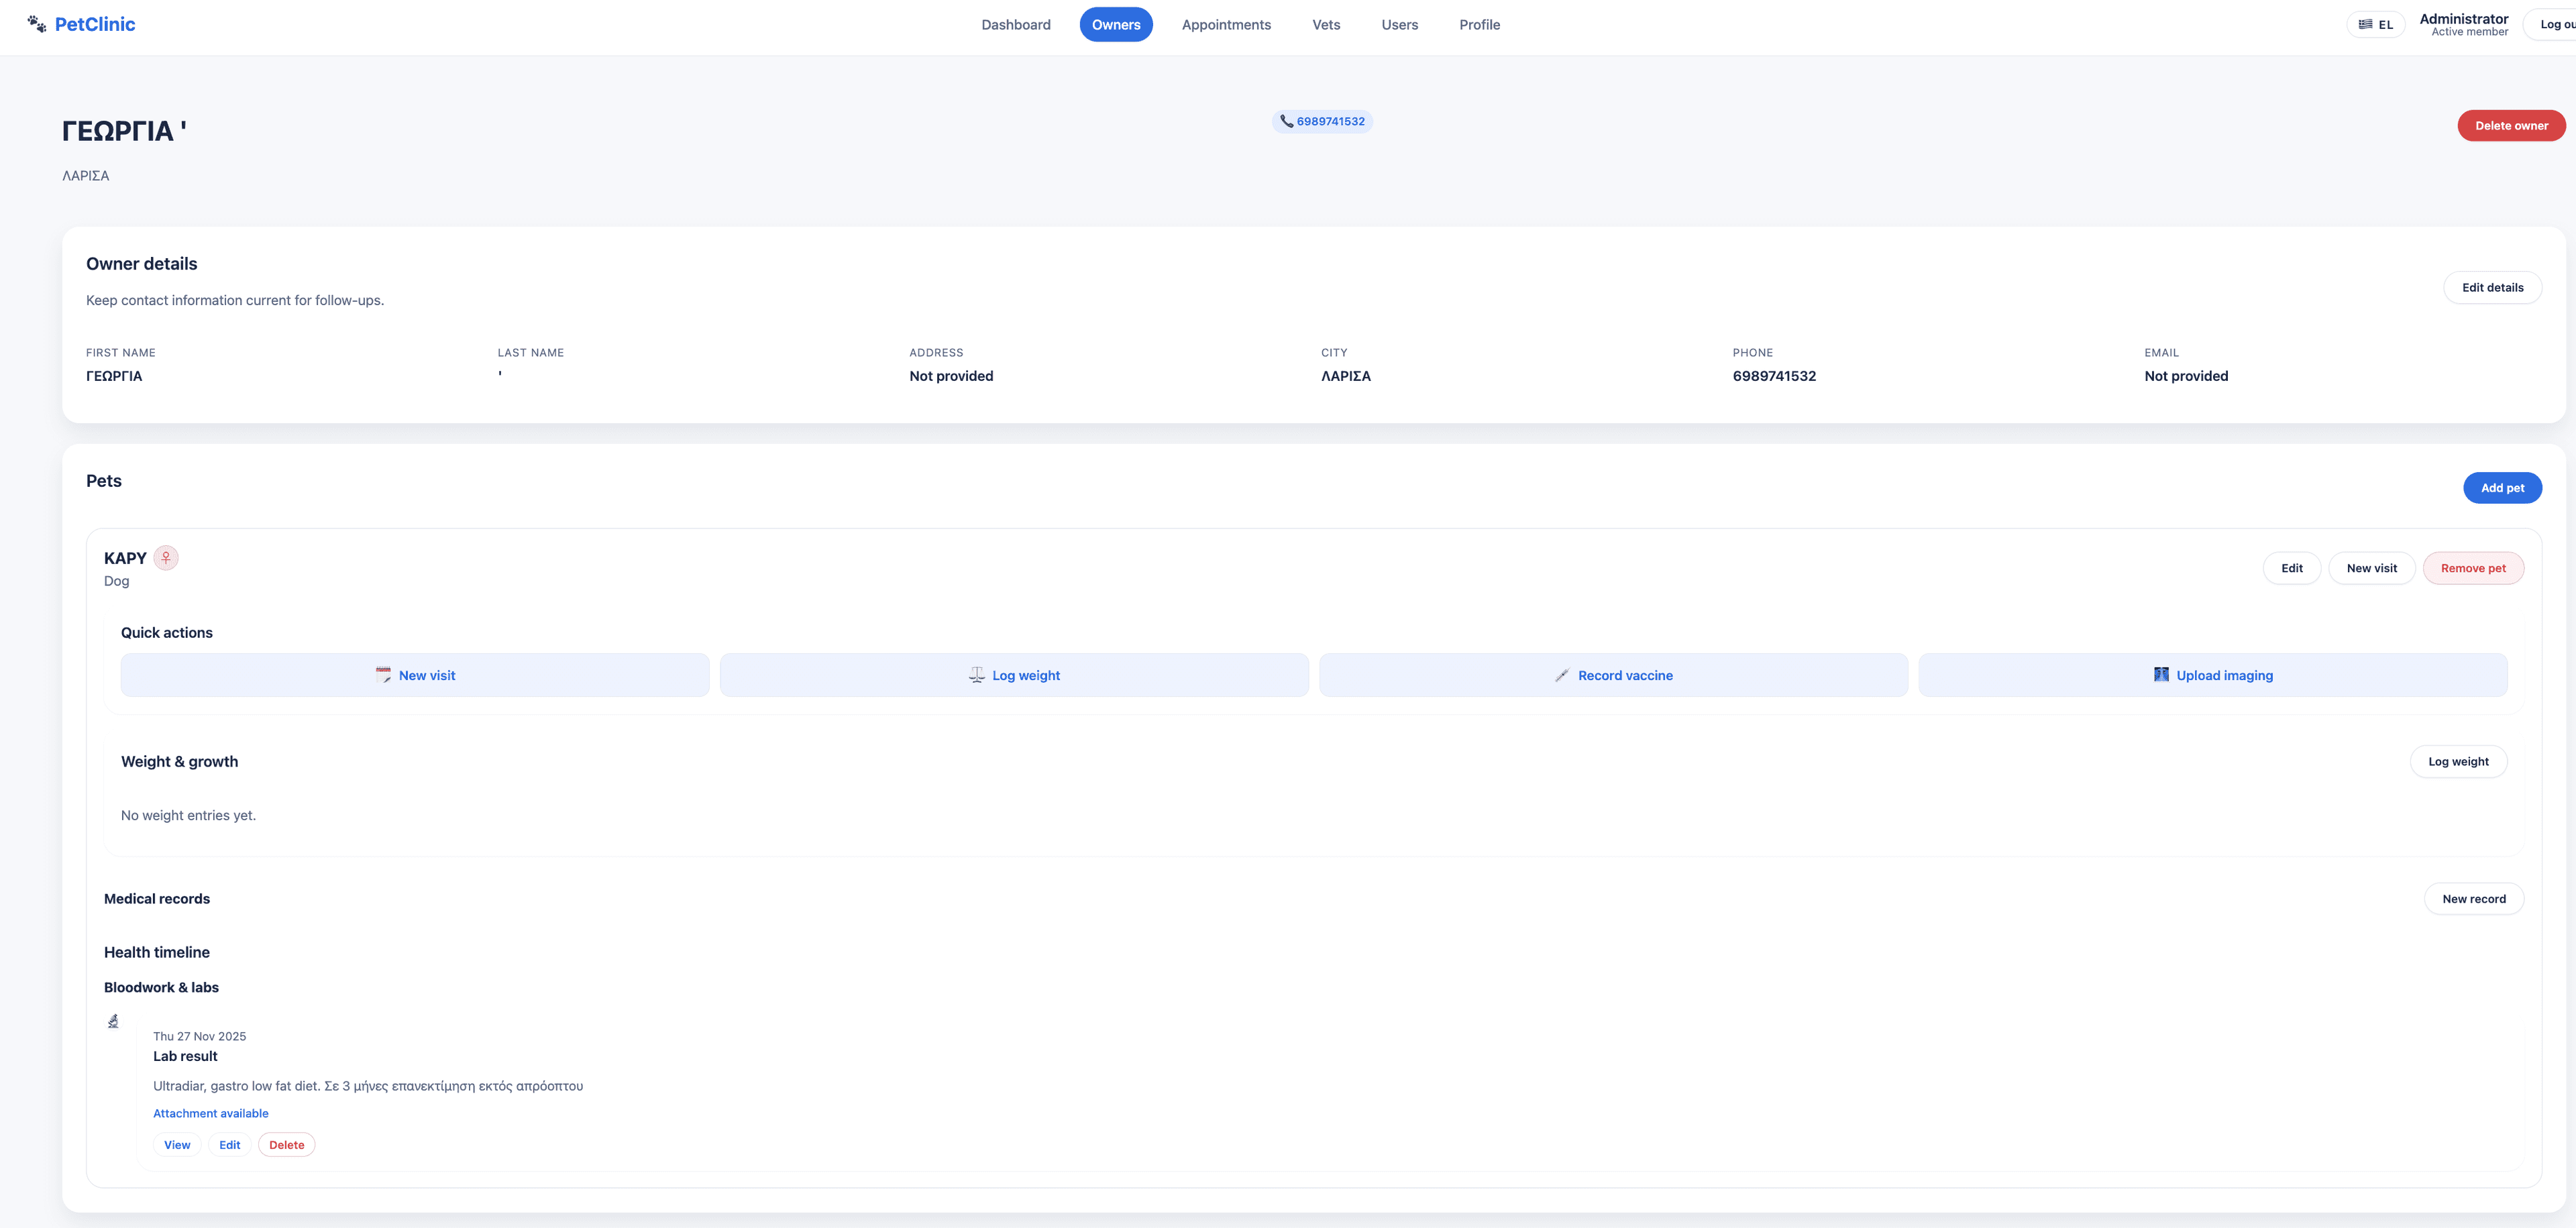Switch to the Dashboard tab

[1016, 24]
